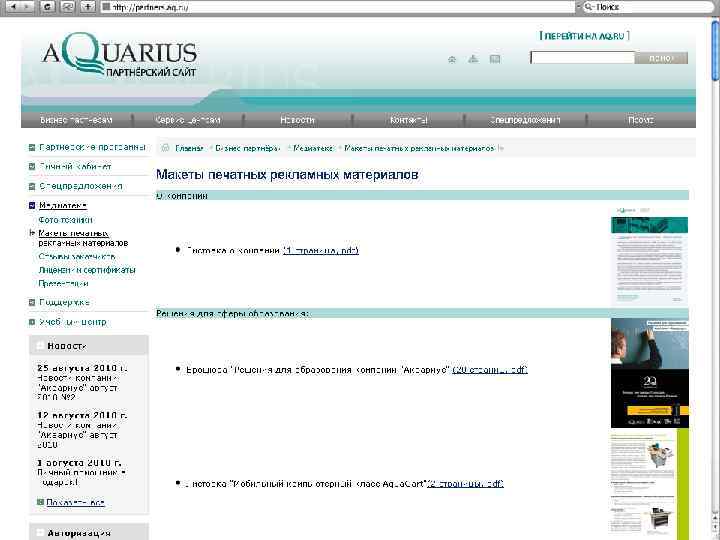Click the breadcrumb home icon
The width and height of the screenshot is (720, 540).
pyautogui.click(x=165, y=148)
